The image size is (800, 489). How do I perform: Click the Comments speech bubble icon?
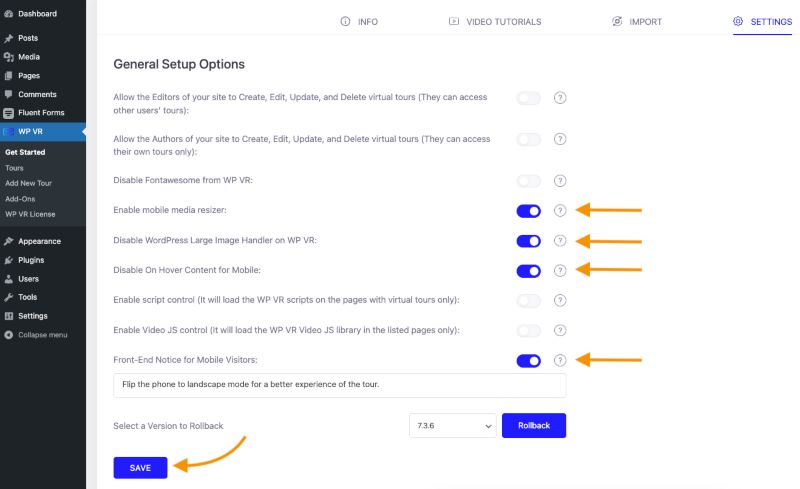click(9, 94)
